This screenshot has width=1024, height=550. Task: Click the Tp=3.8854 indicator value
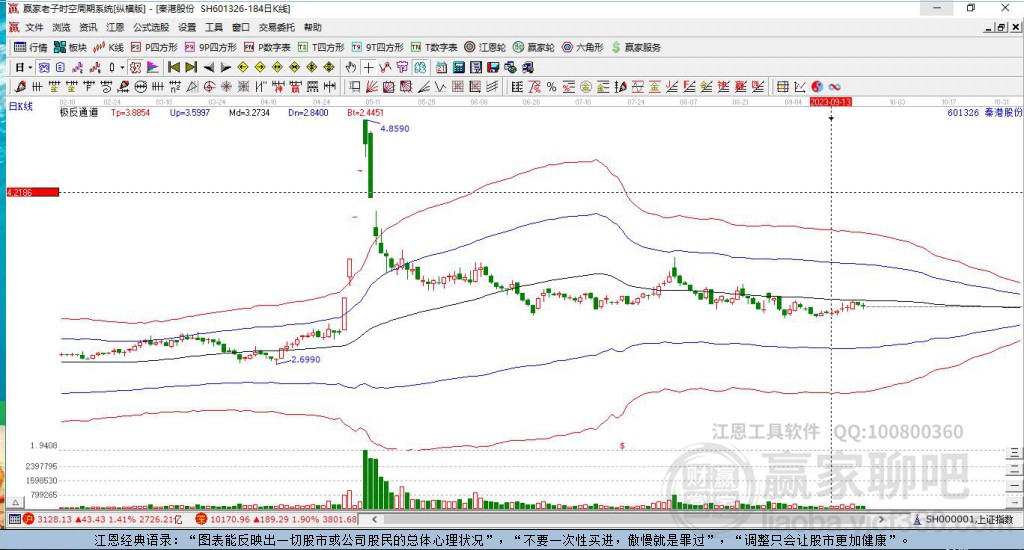pyautogui.click(x=130, y=112)
